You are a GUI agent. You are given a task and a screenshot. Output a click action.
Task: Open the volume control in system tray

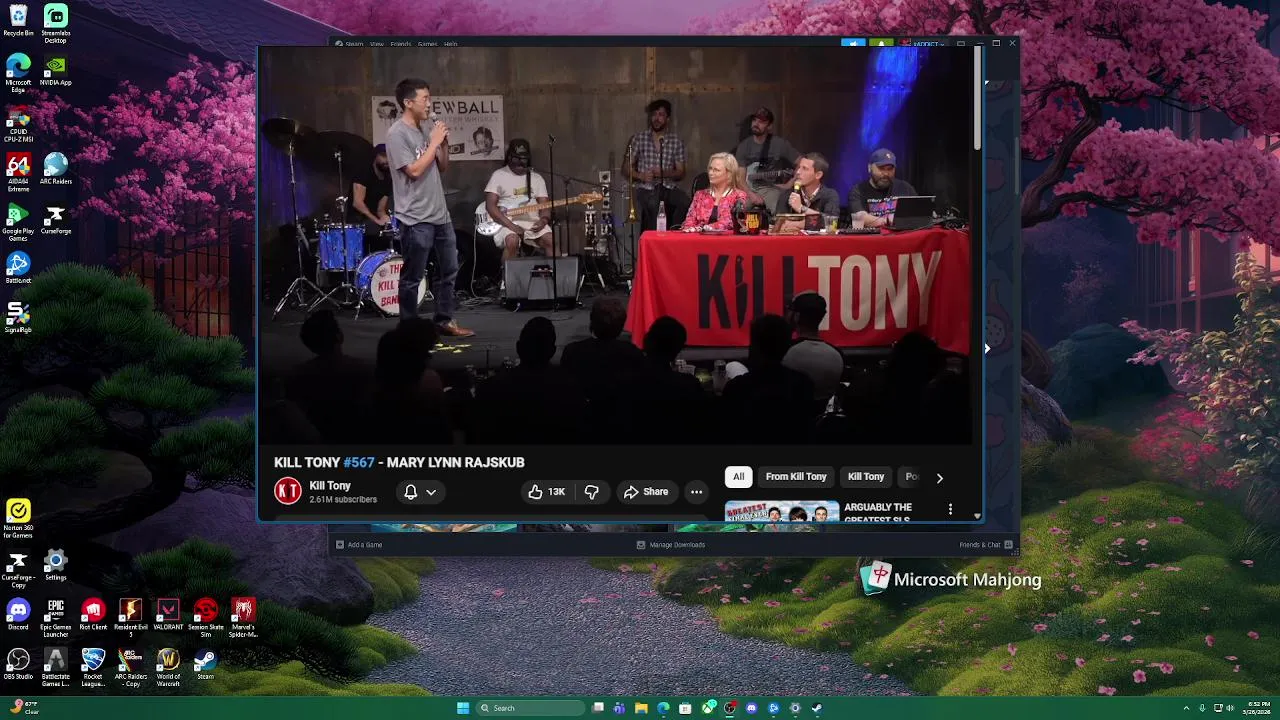tap(1230, 708)
